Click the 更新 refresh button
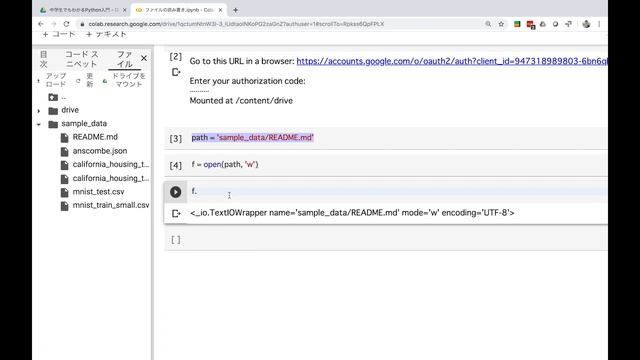 tap(85, 80)
